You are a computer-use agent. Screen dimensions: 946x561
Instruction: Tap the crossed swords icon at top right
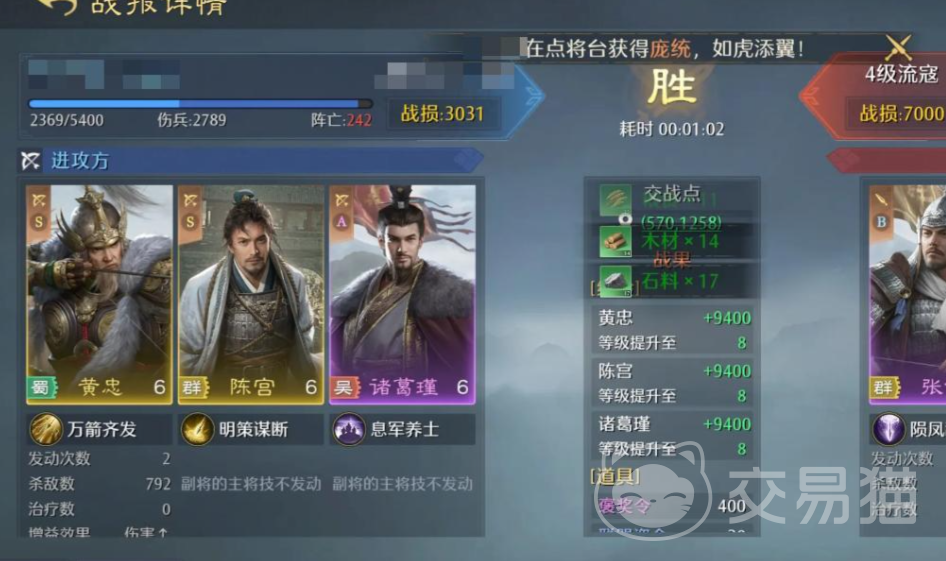point(898,47)
